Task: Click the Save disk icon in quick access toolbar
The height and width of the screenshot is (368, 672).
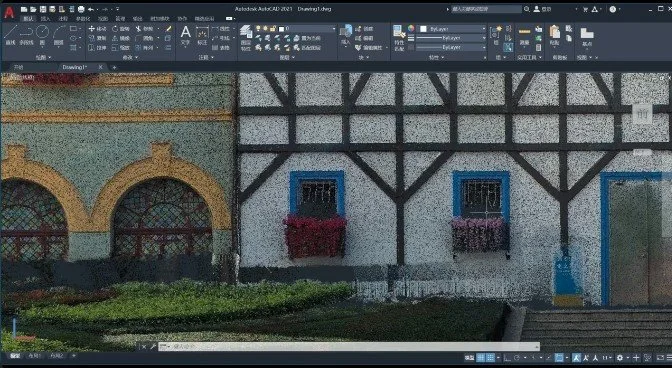Action: click(43, 9)
